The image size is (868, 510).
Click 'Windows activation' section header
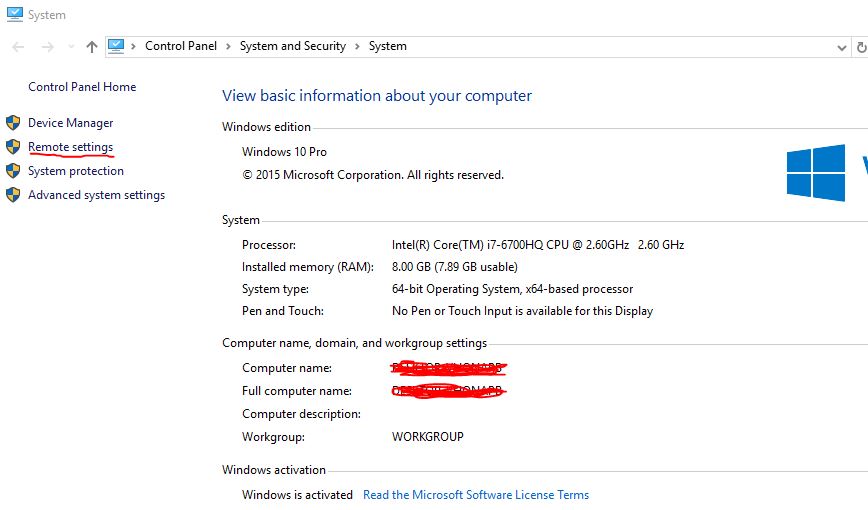click(x=273, y=470)
